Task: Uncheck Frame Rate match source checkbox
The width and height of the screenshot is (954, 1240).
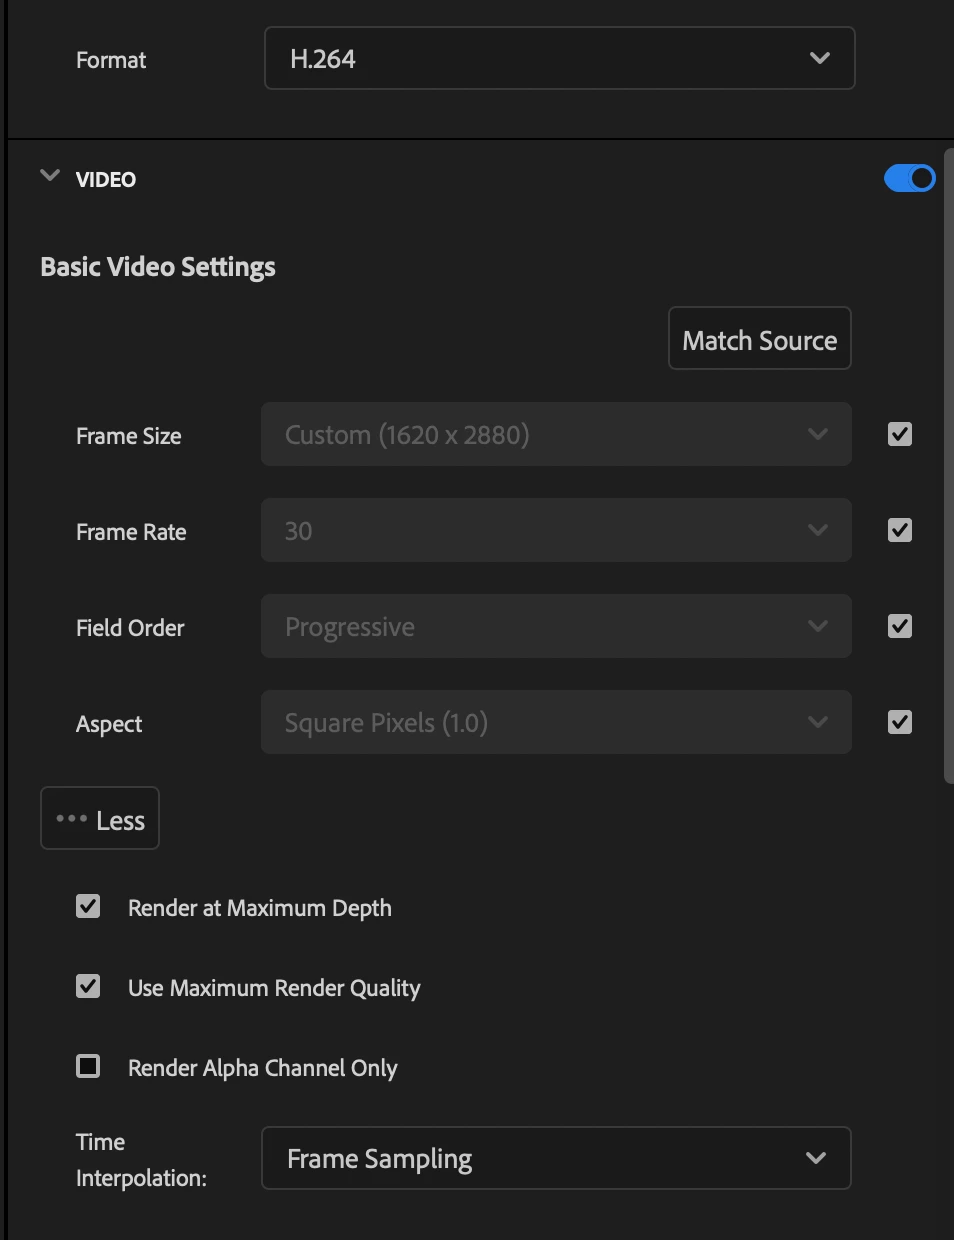Action: (x=900, y=530)
